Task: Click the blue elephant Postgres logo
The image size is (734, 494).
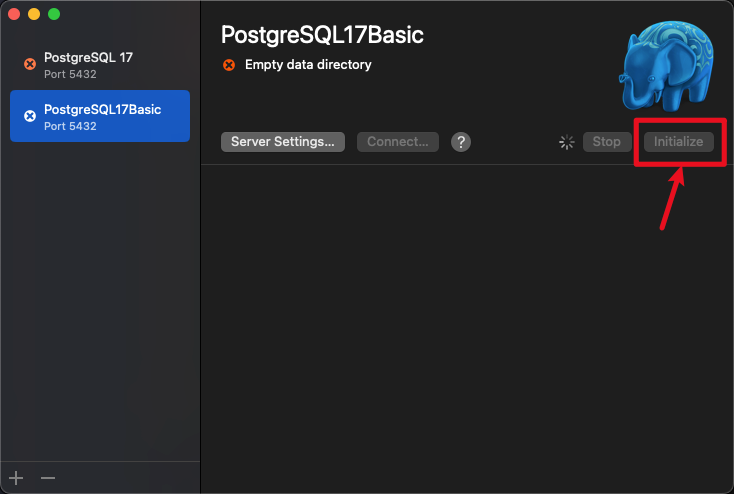Action: pyautogui.click(x=666, y=66)
